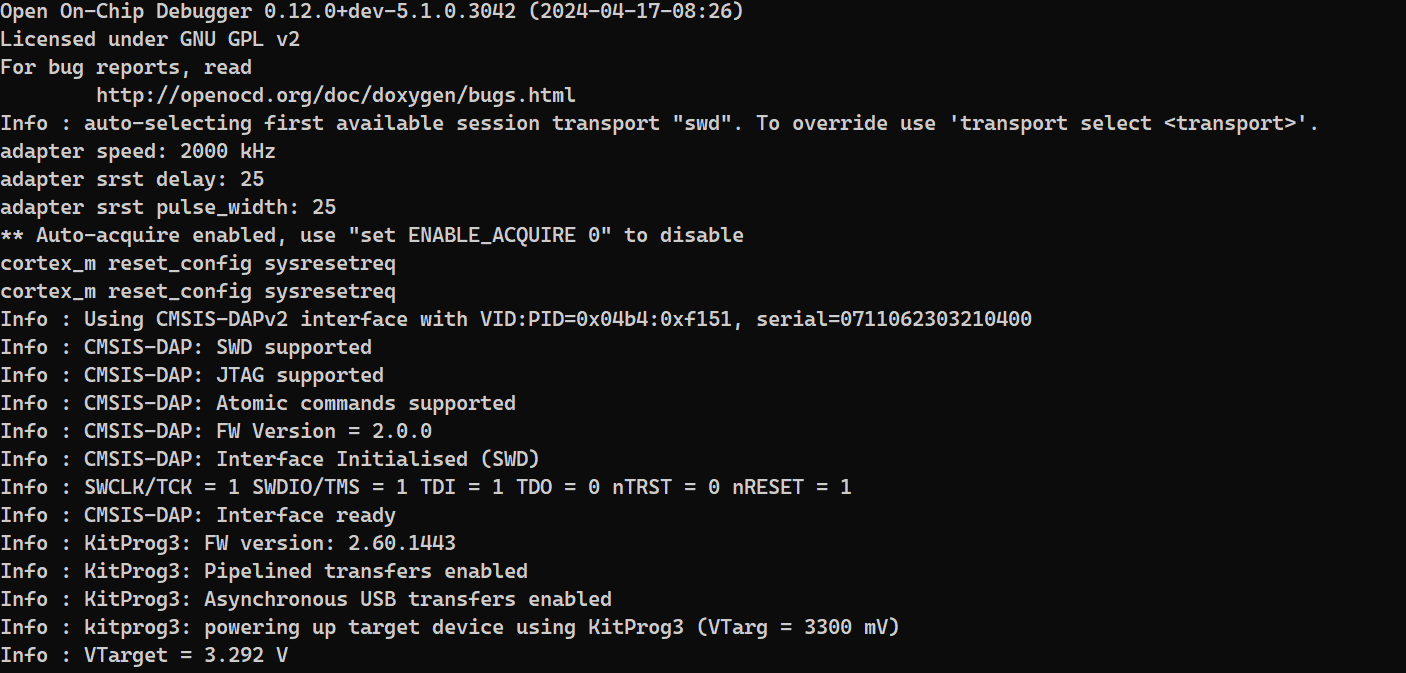Click the Open On-Chip Debugger version line
1406x673 pixels.
372,12
